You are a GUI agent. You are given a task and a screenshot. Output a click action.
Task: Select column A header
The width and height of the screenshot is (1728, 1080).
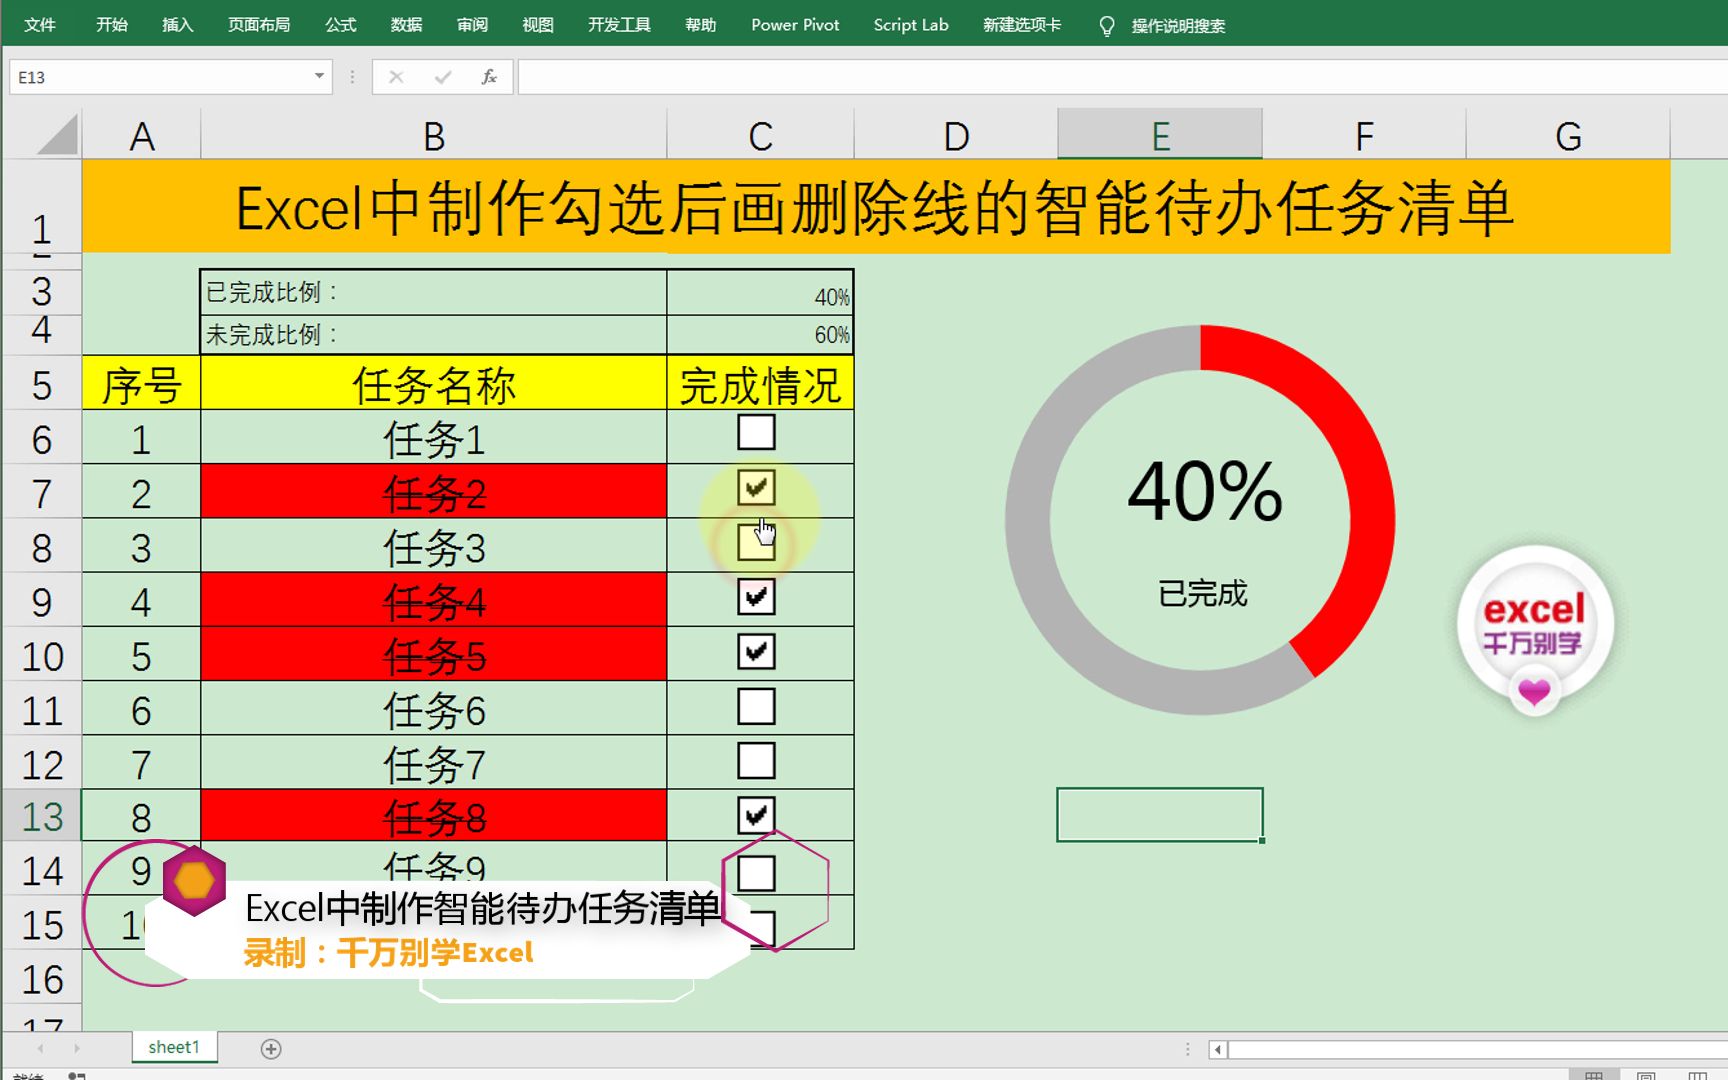pyautogui.click(x=141, y=135)
